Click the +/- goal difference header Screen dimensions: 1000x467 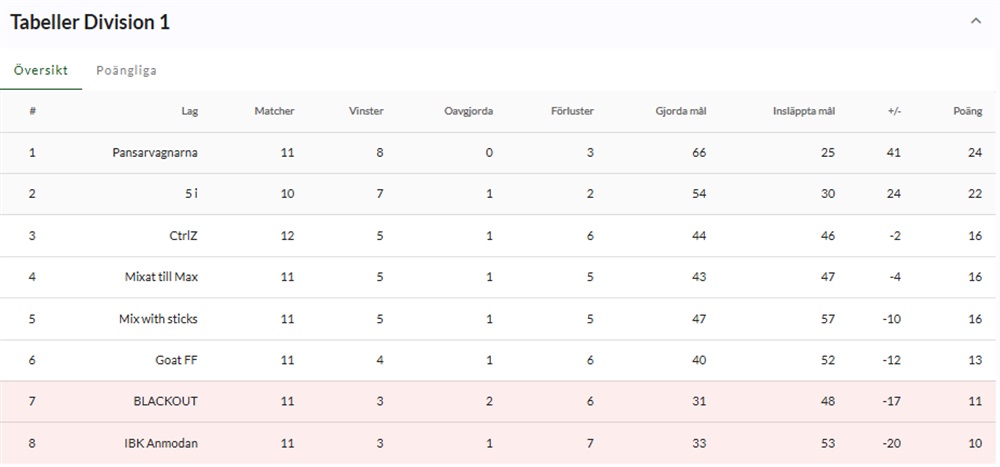tap(893, 111)
